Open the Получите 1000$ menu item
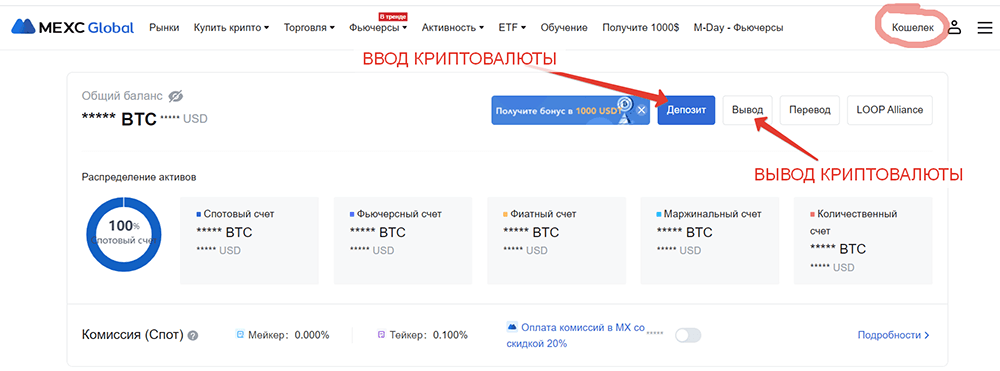1000x371 pixels. tap(640, 27)
